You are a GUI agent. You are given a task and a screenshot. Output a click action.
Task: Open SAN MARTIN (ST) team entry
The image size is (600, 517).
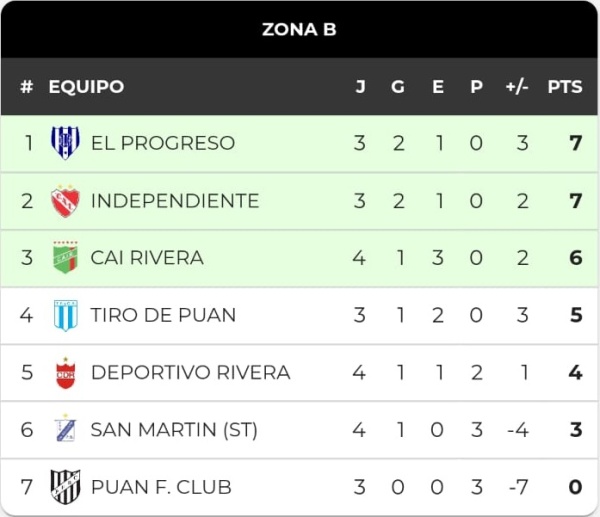click(x=174, y=430)
